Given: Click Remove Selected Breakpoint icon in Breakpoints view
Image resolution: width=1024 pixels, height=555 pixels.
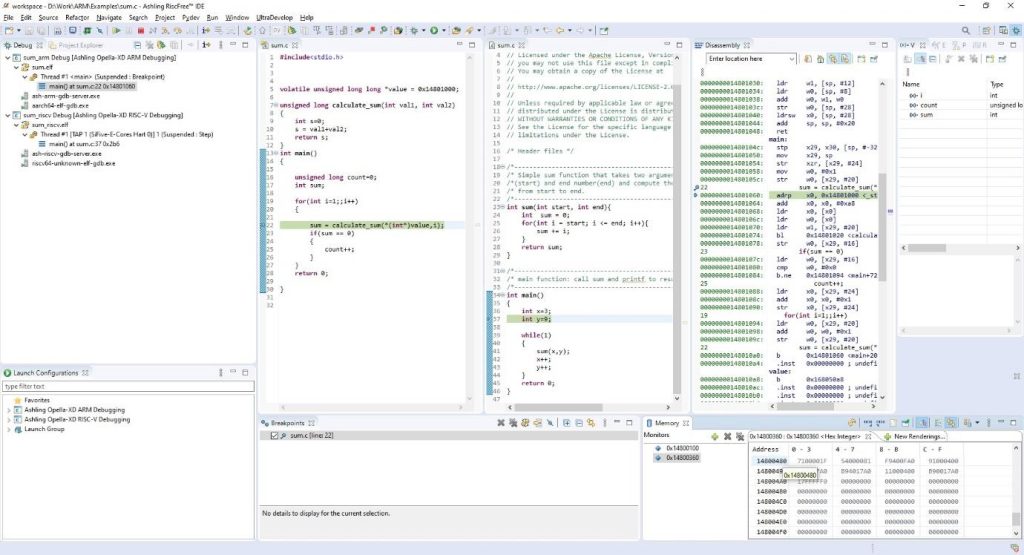Looking at the screenshot, I should coord(501,423).
